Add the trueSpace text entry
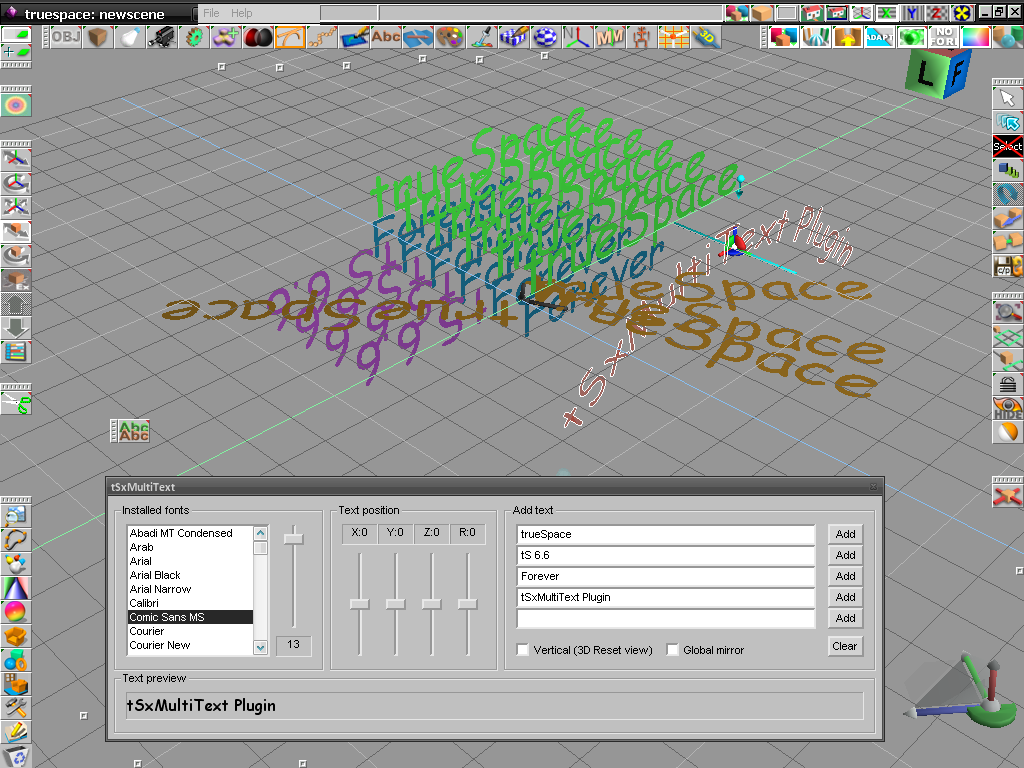Image resolution: width=1024 pixels, height=768 pixels. pyautogui.click(x=845, y=534)
